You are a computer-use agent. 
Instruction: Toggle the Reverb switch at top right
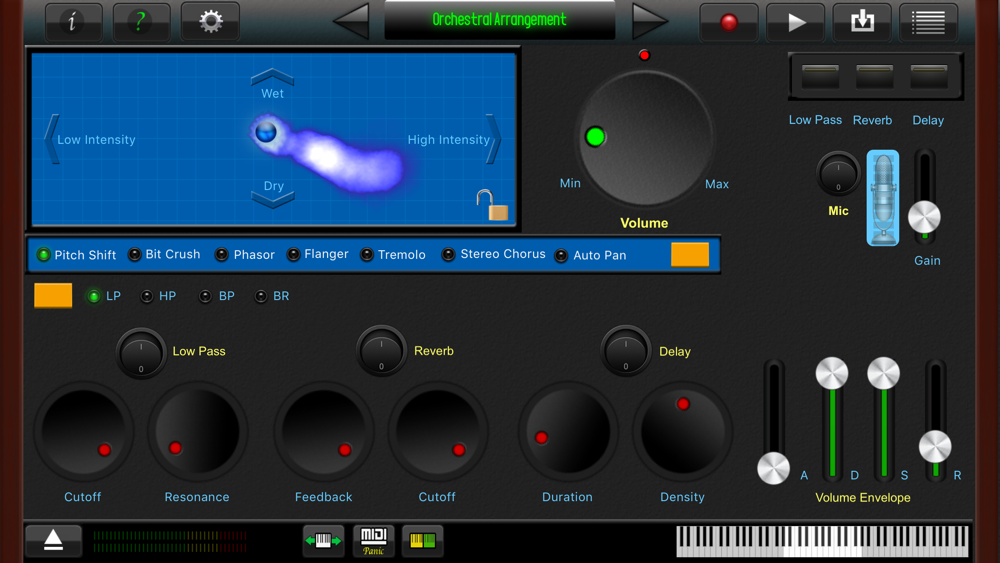[x=874, y=77]
